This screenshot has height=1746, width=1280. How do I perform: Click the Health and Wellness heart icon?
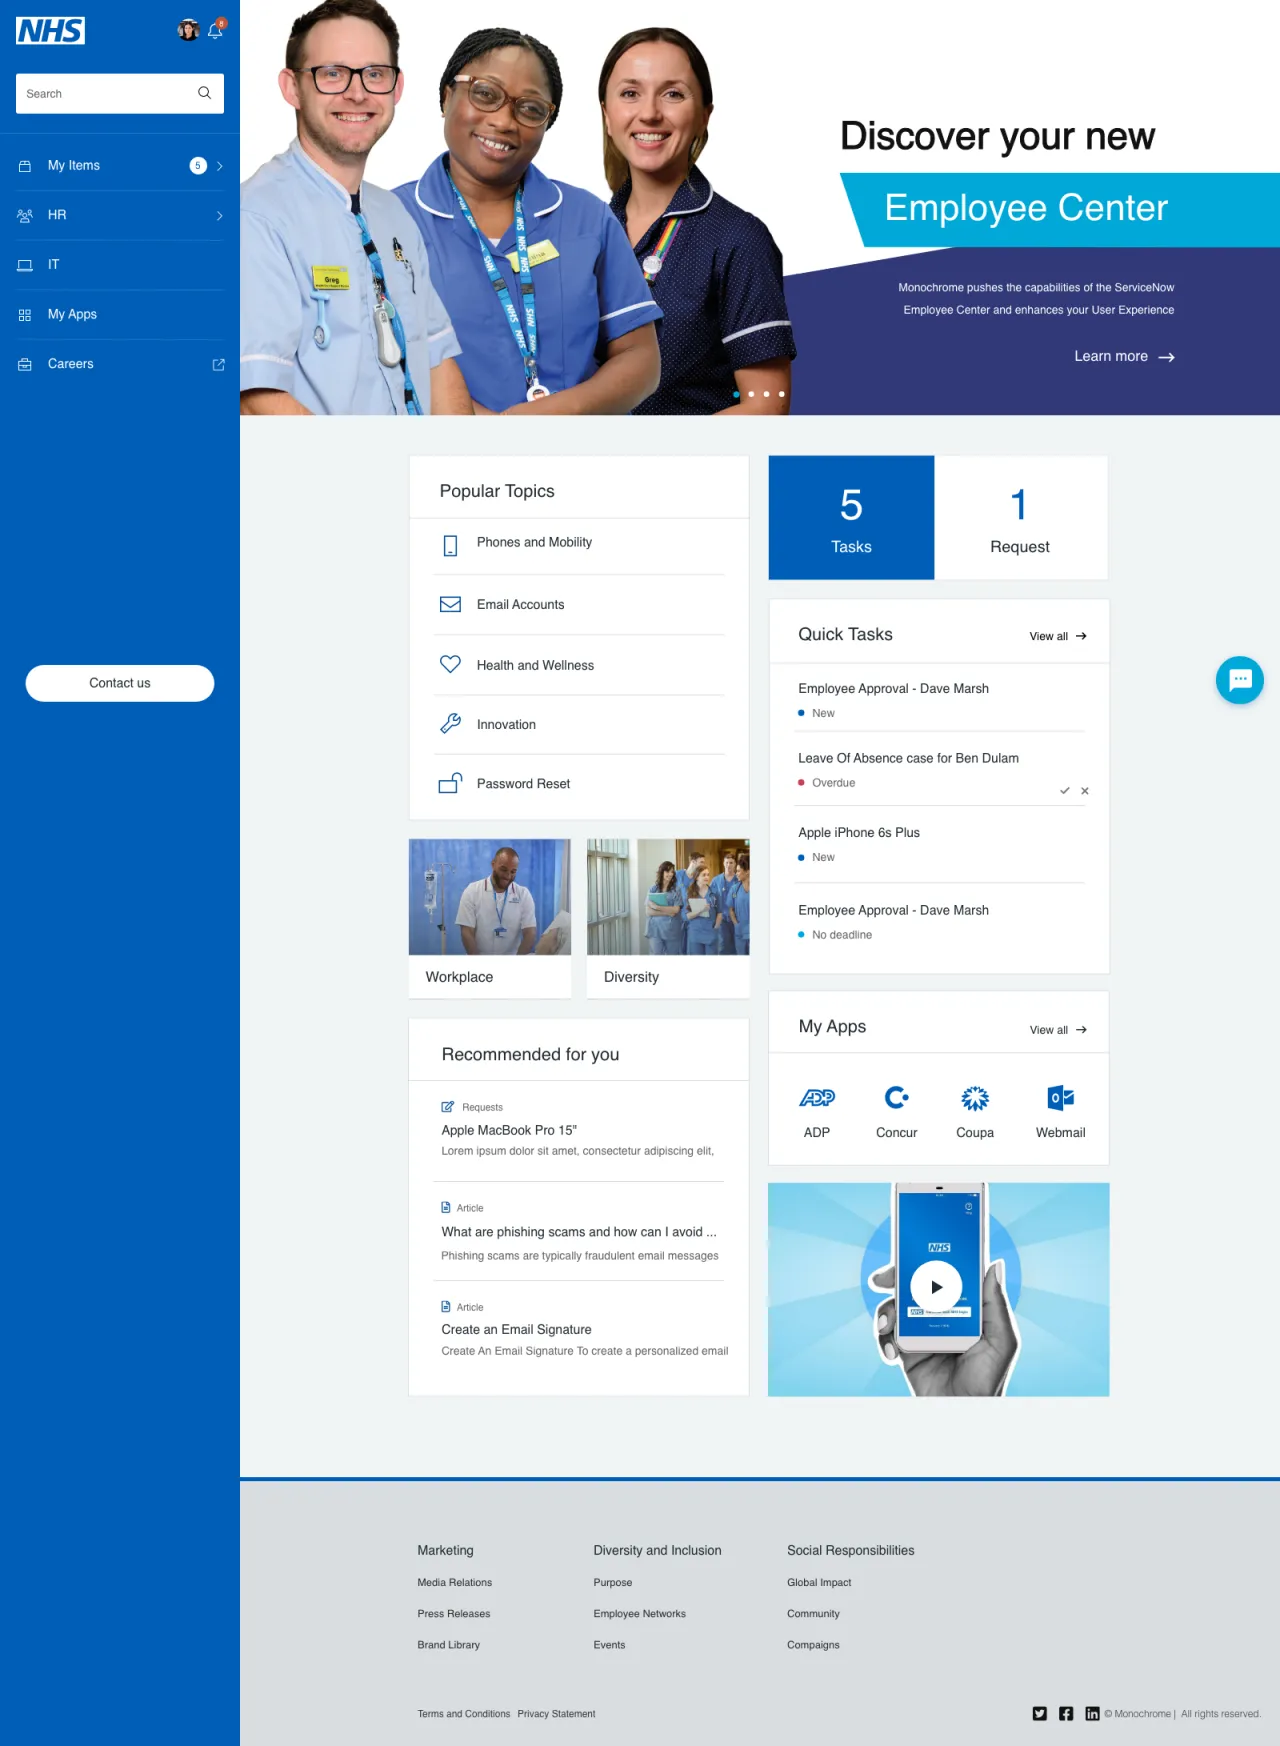(451, 664)
